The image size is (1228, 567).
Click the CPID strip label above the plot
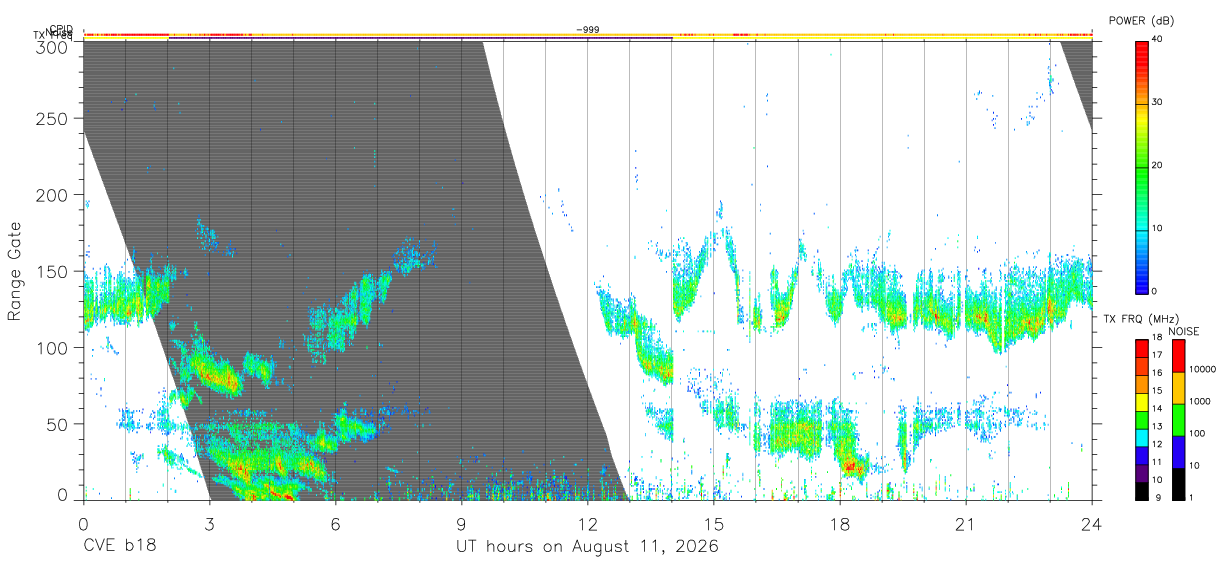(60, 30)
